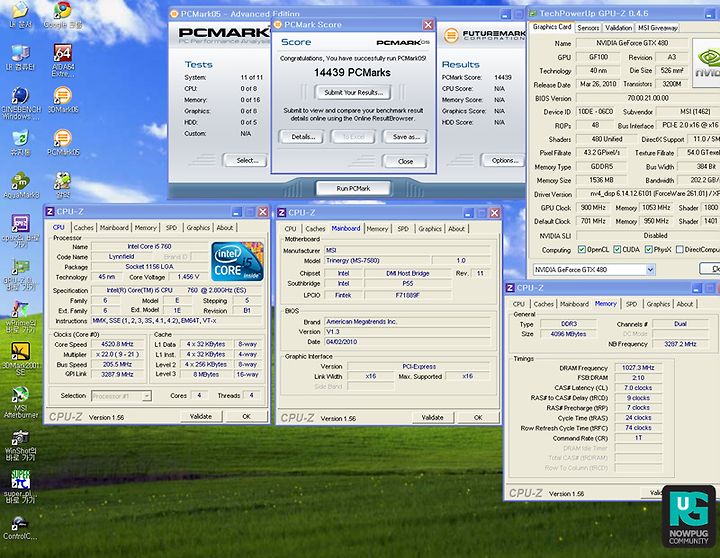This screenshot has width=720, height=558.
Task: Select Mainboard tab in left CPU-Z window
Action: pos(114,227)
